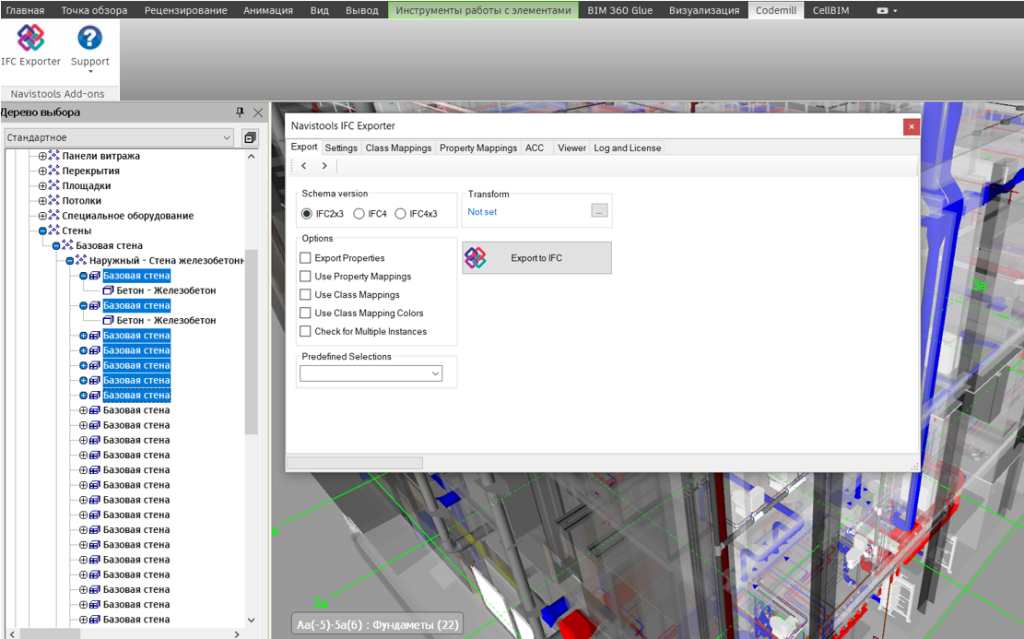Switch to the Property Mappings tab

(478, 148)
